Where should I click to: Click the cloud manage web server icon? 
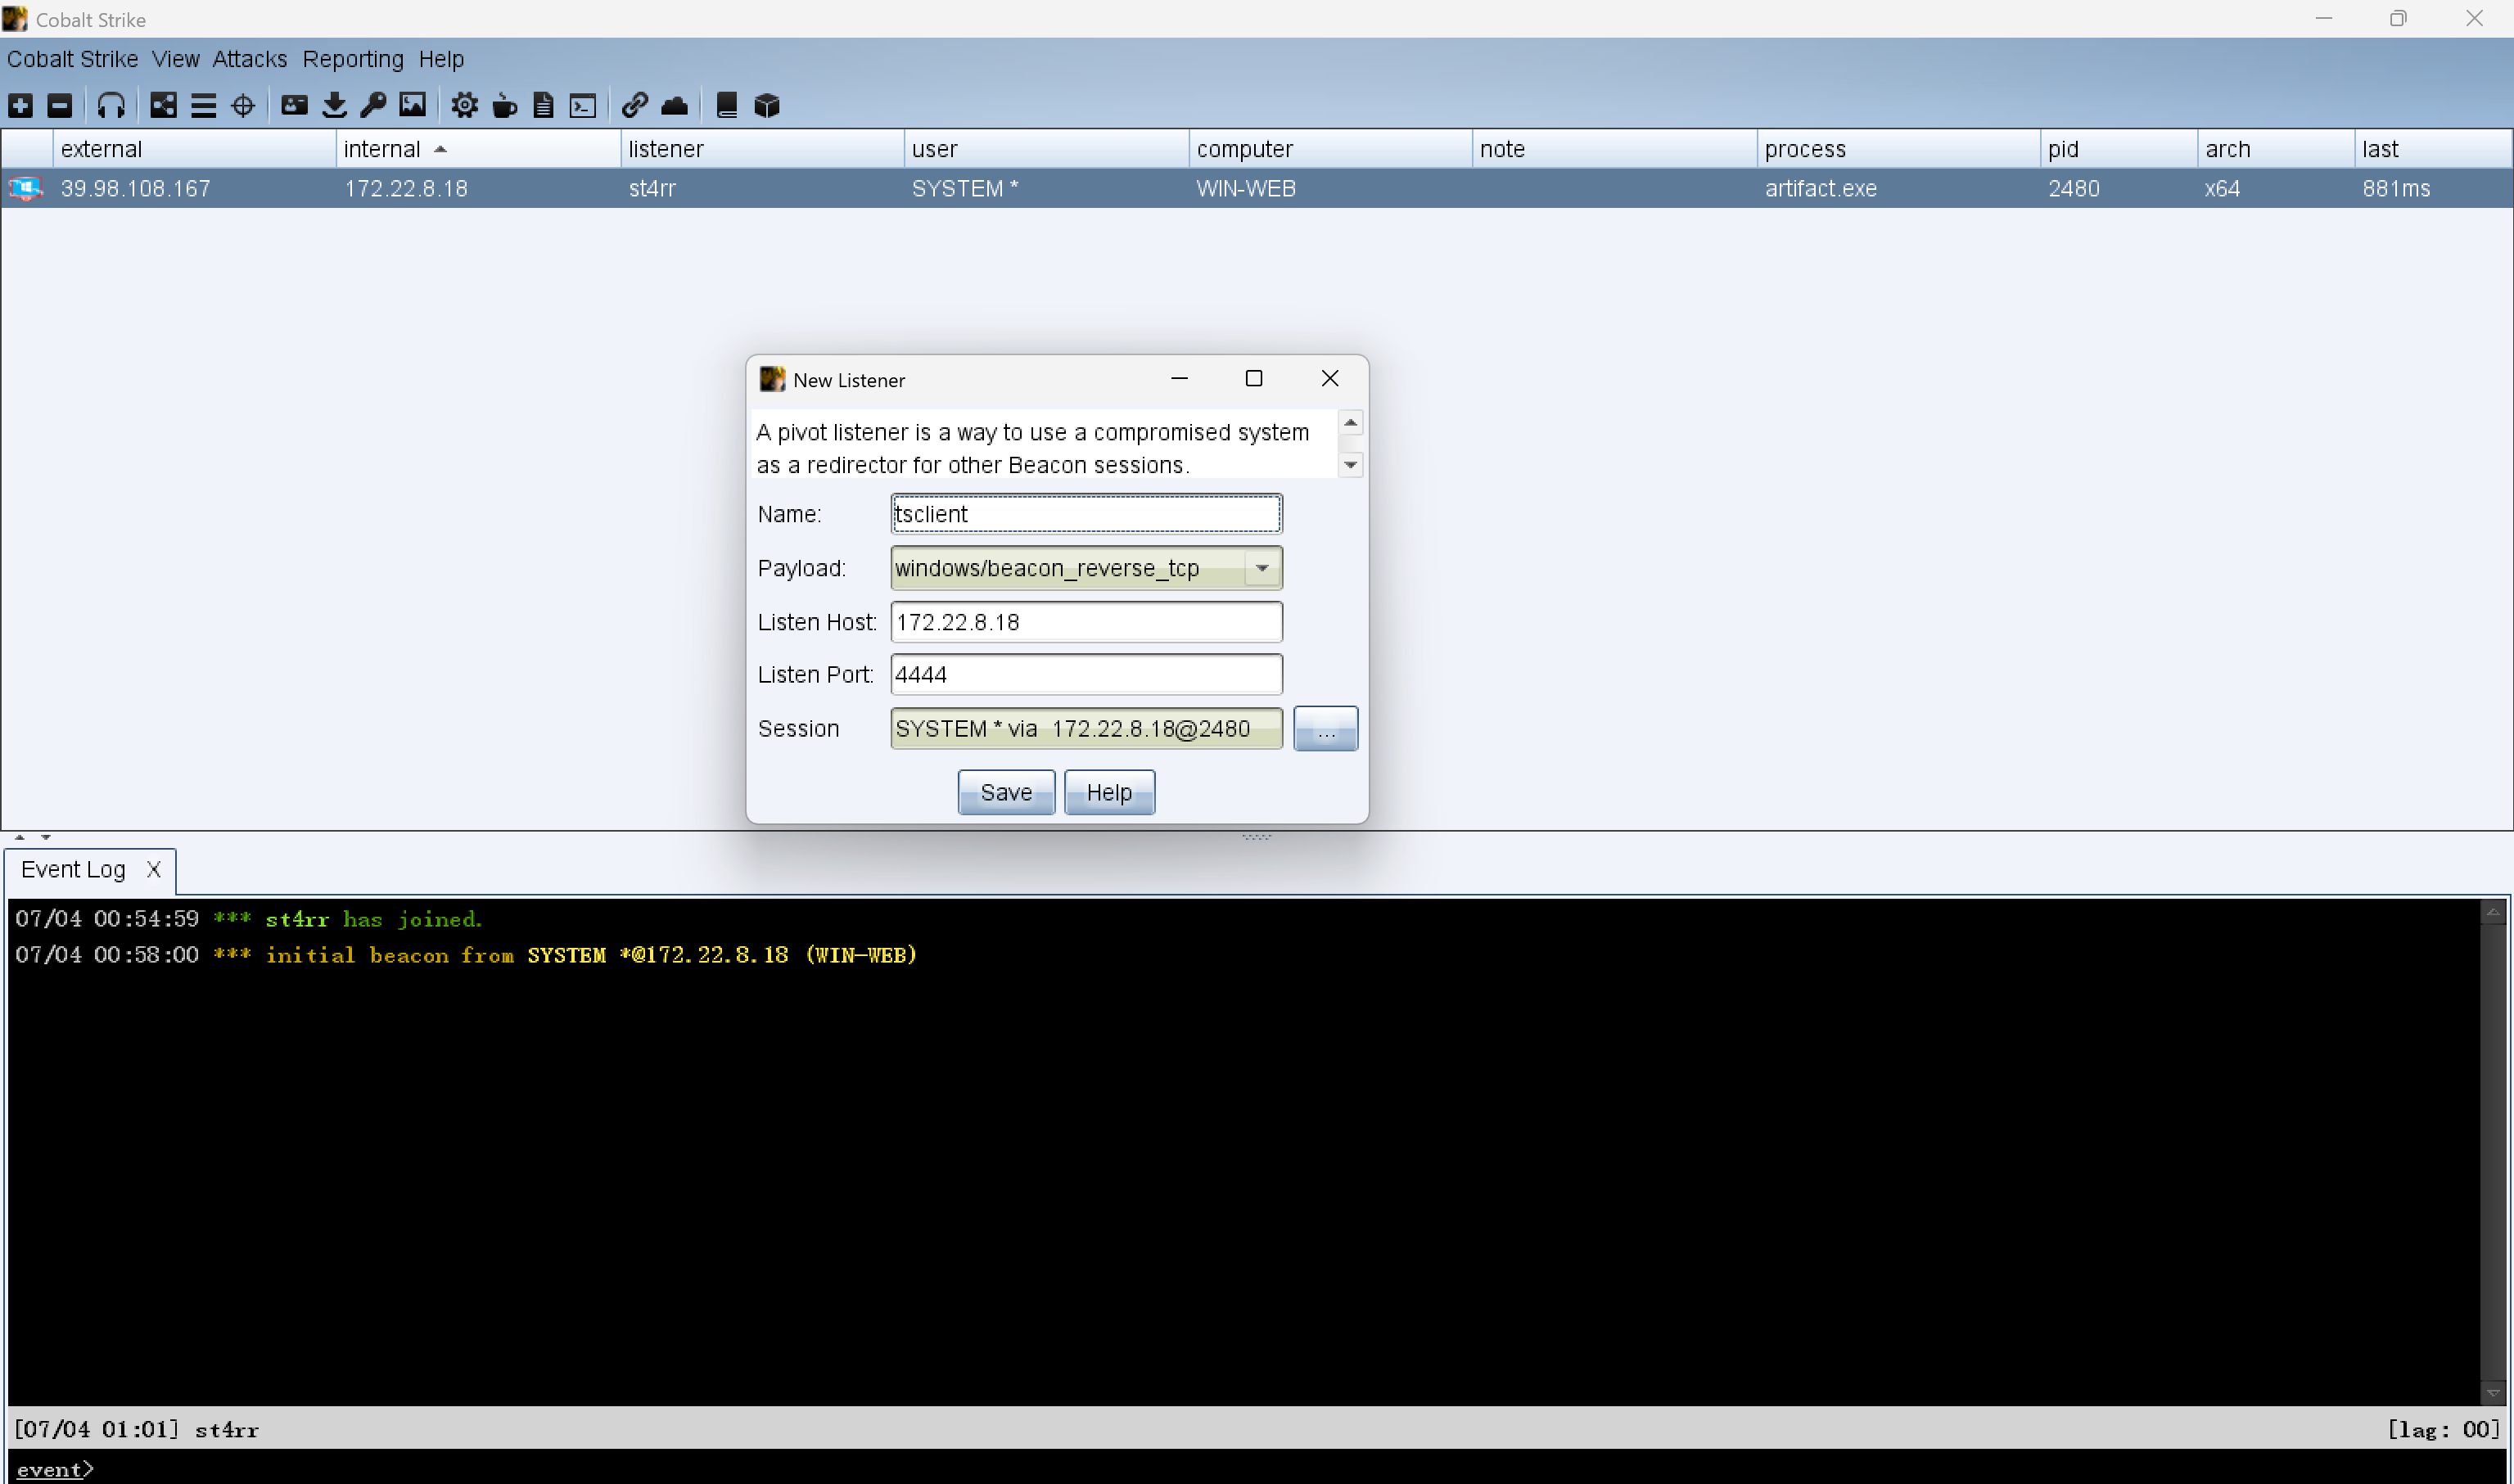(x=675, y=105)
